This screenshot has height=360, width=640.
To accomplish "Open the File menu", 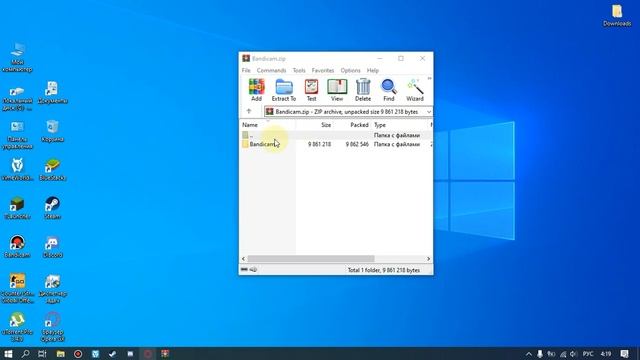I will pyautogui.click(x=246, y=70).
